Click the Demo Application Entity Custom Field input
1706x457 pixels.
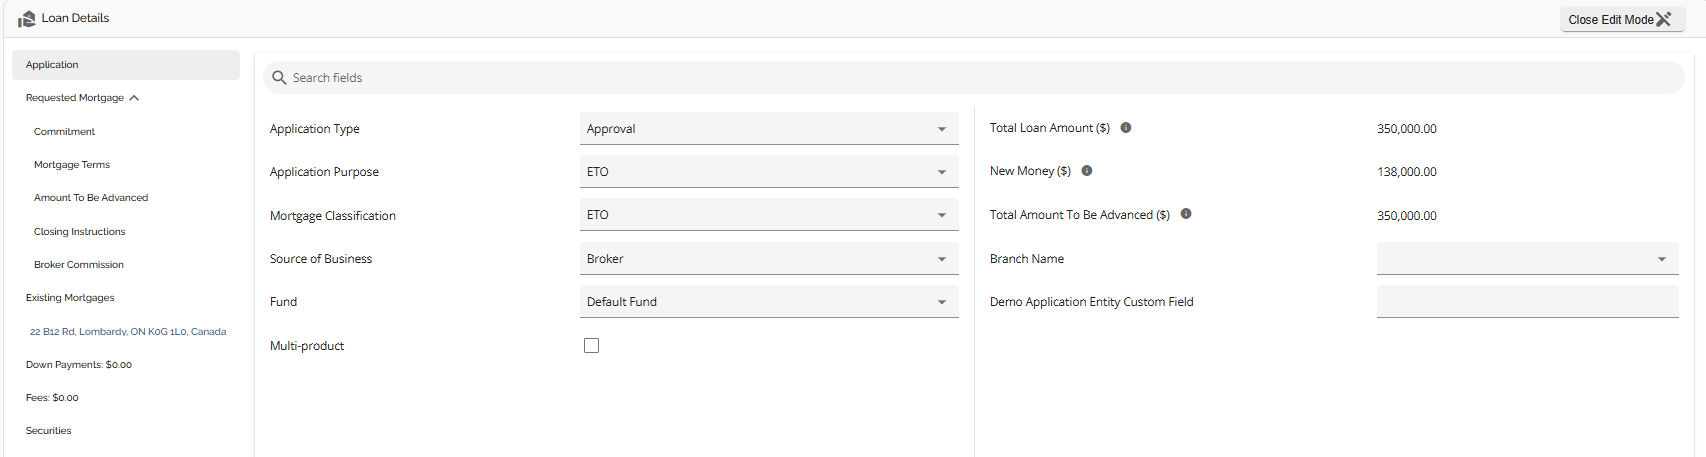(x=1528, y=301)
